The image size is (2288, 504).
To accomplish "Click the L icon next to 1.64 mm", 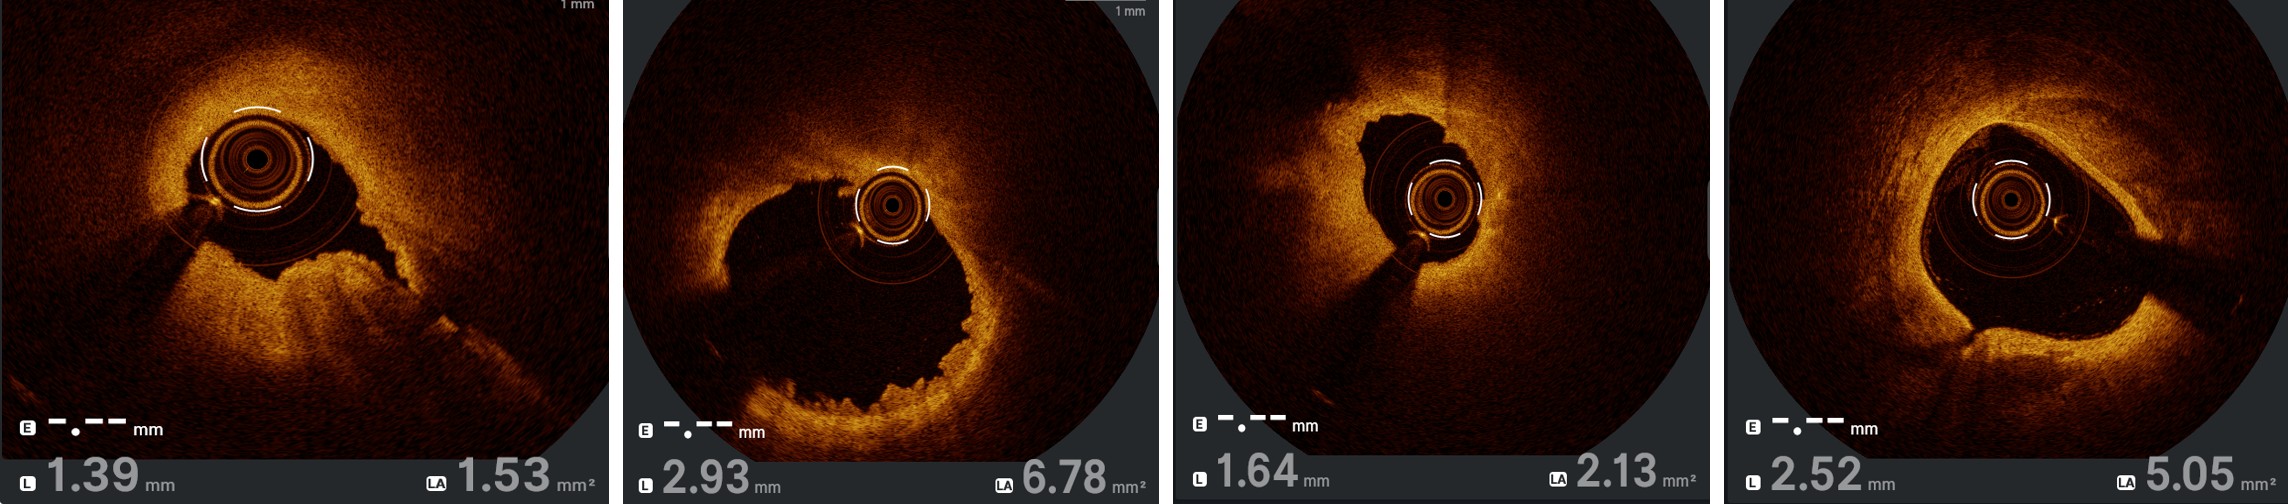I will coord(1200,479).
